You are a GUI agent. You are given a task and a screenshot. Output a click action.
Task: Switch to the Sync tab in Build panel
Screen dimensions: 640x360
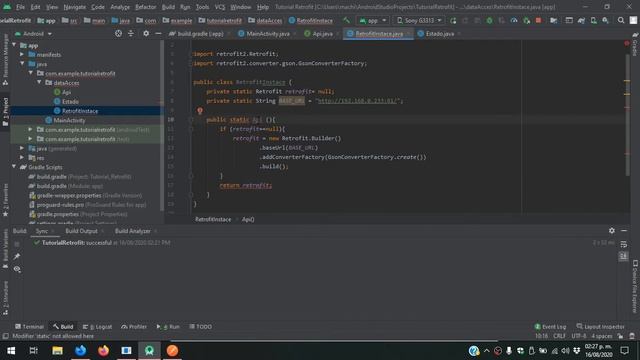click(x=42, y=231)
